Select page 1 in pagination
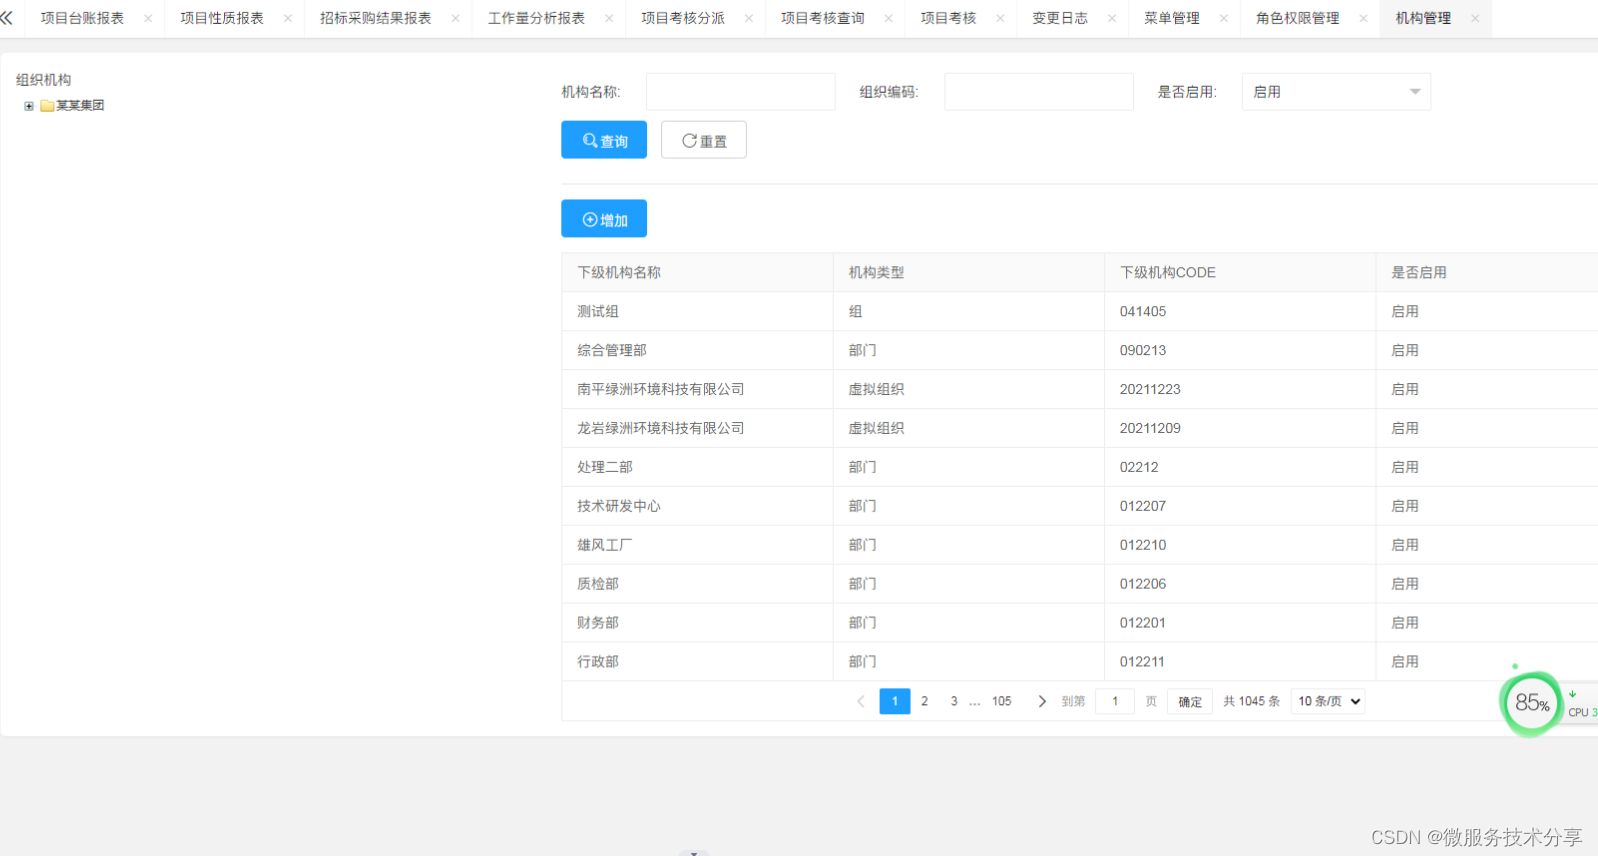Screen dimensions: 1598x856 [895, 701]
